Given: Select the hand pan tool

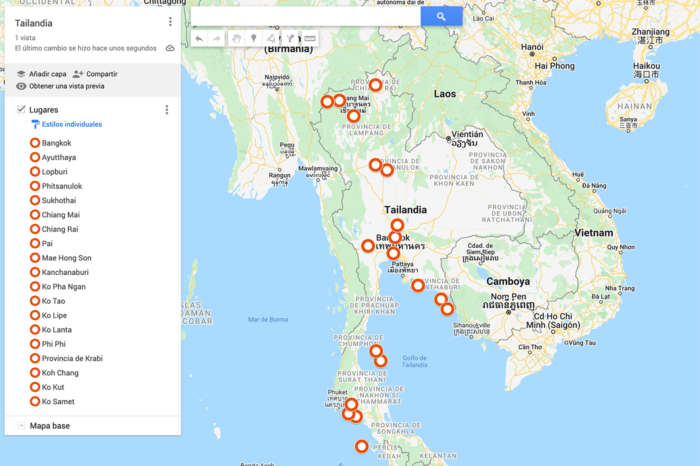Looking at the screenshot, I should click(236, 39).
